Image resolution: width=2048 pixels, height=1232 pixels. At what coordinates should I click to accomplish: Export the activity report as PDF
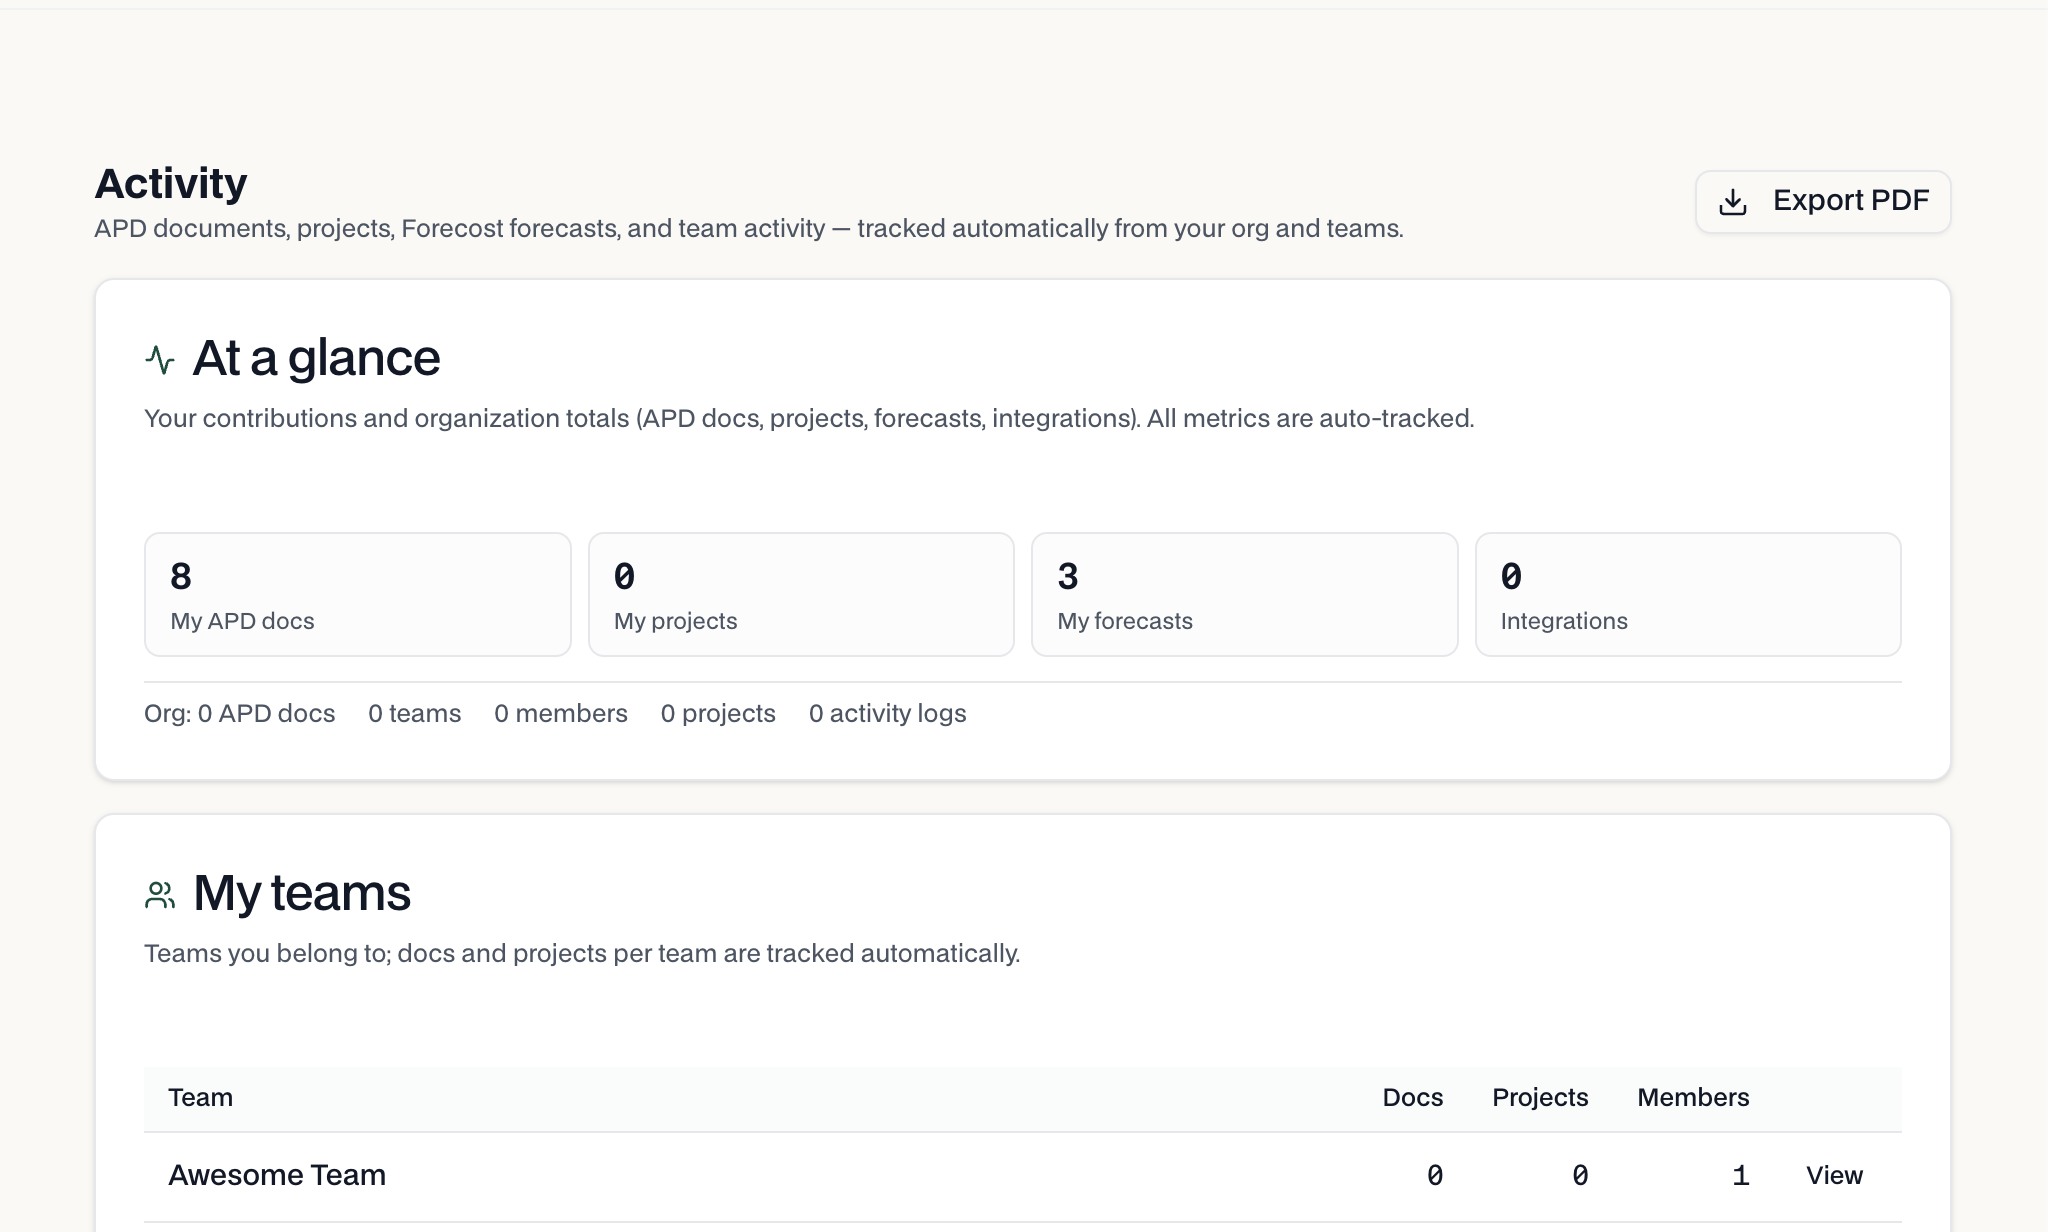tap(1823, 202)
